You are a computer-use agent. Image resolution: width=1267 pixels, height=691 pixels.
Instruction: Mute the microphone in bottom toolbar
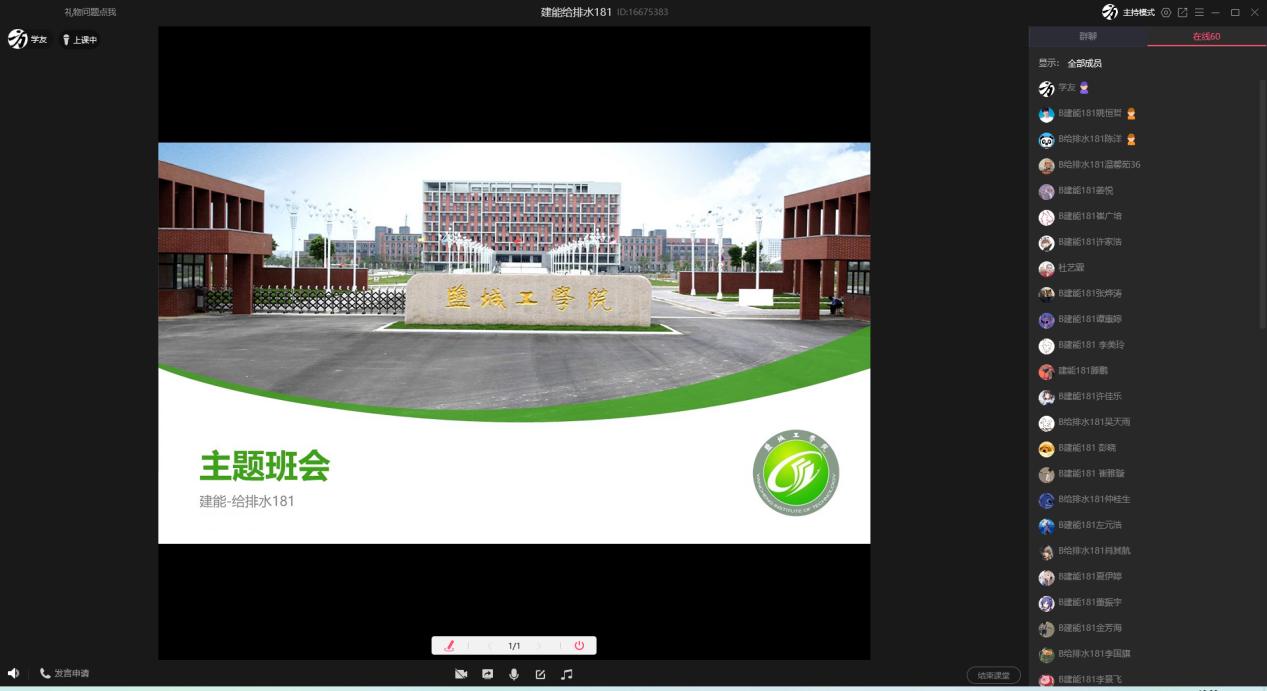click(x=514, y=674)
